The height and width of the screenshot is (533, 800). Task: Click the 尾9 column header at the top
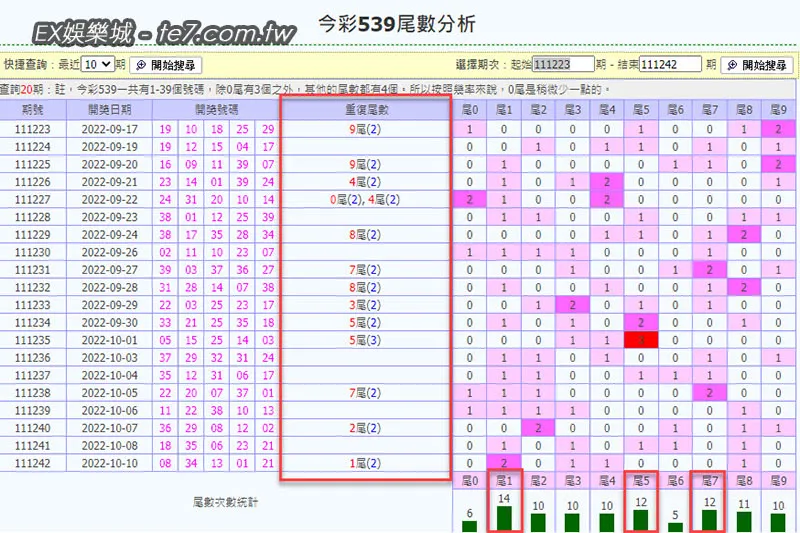[776, 110]
